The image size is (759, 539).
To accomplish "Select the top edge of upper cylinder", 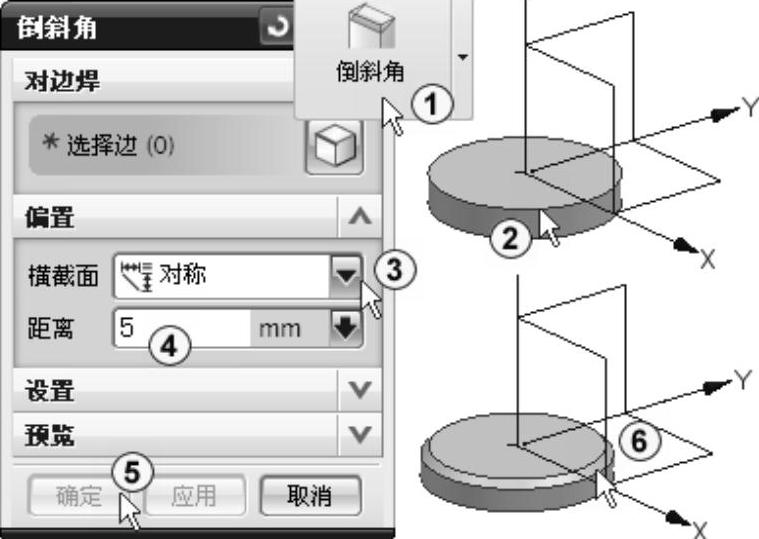I will click(x=539, y=209).
